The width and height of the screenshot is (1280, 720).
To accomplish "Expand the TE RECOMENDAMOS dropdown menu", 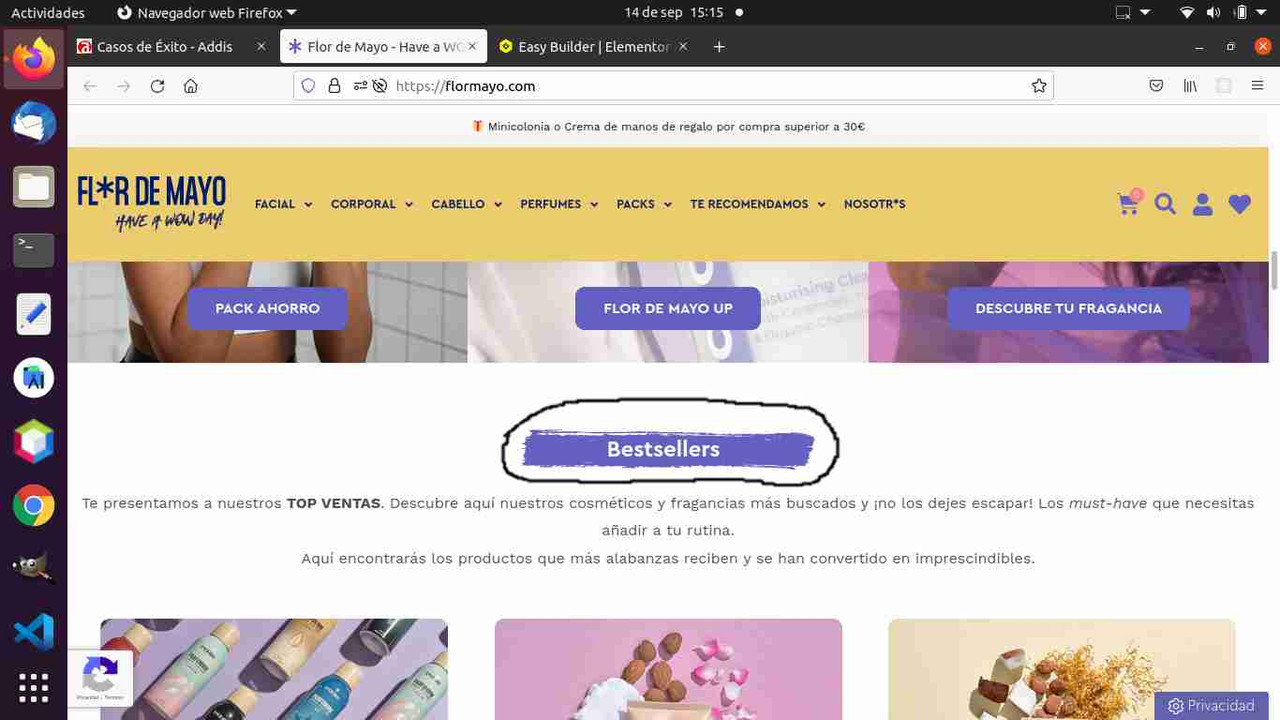I will click(x=758, y=204).
